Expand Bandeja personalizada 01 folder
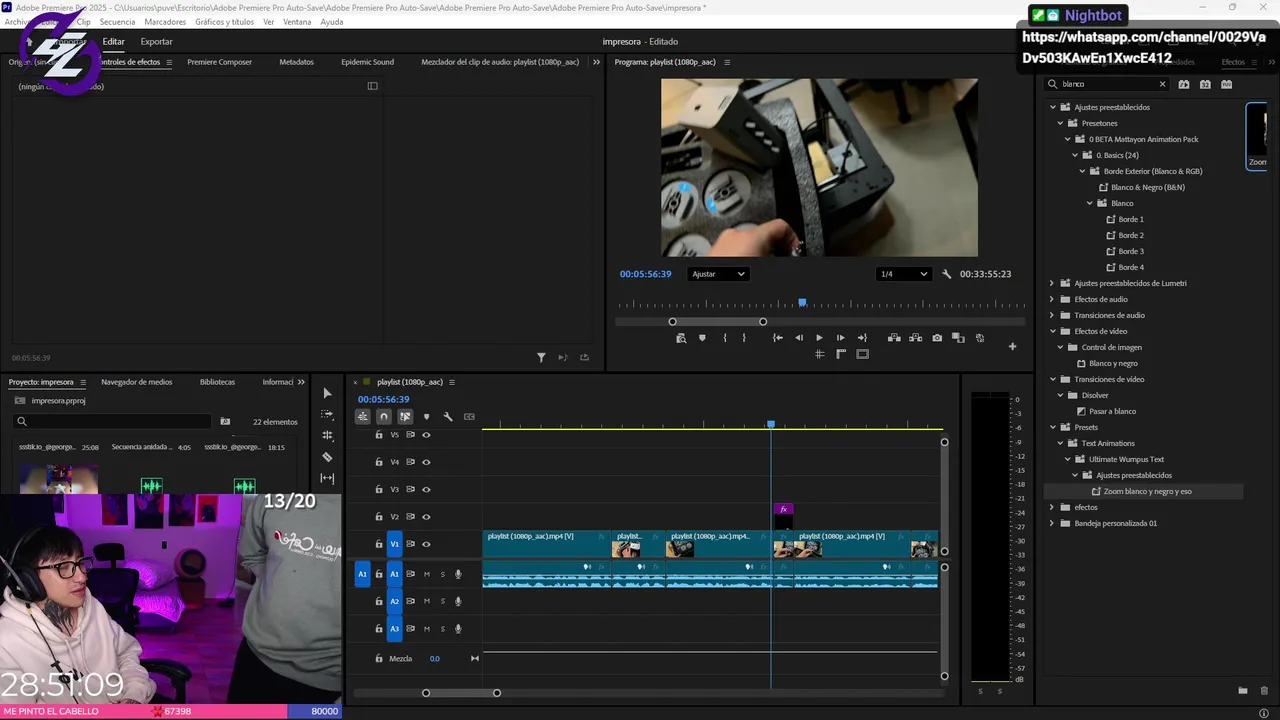The width and height of the screenshot is (1280, 720). [1052, 523]
